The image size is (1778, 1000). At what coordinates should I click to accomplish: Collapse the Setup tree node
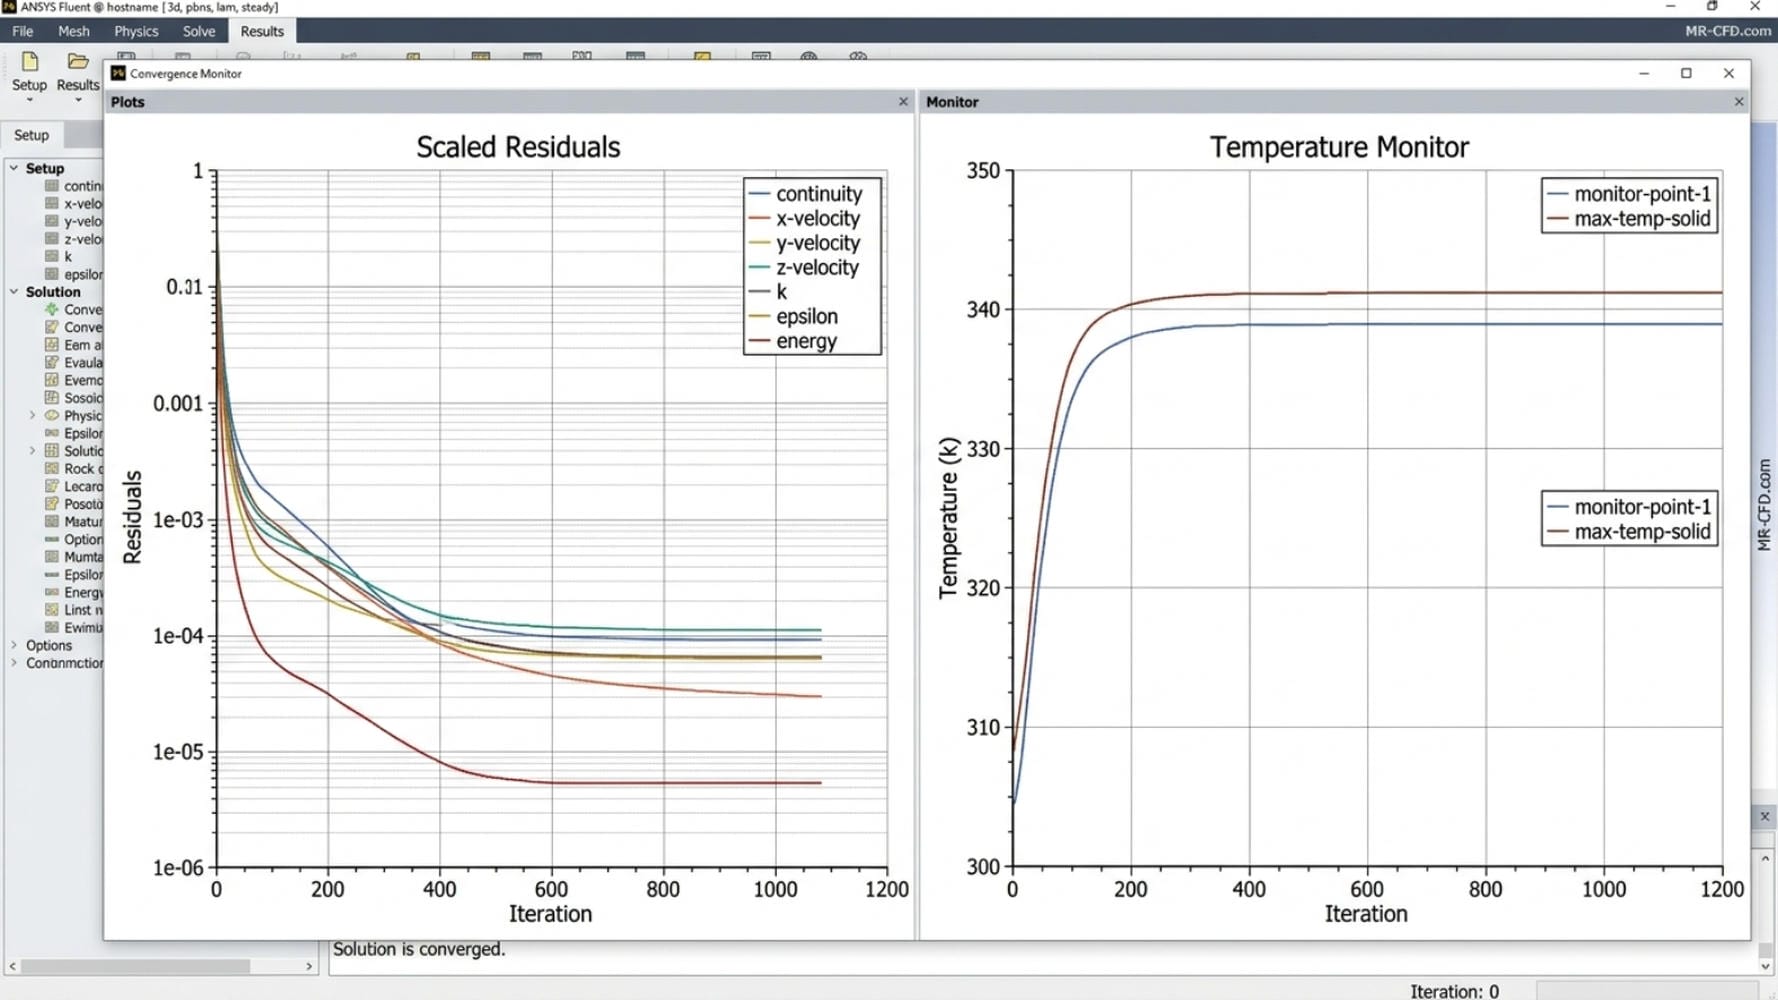(14, 168)
